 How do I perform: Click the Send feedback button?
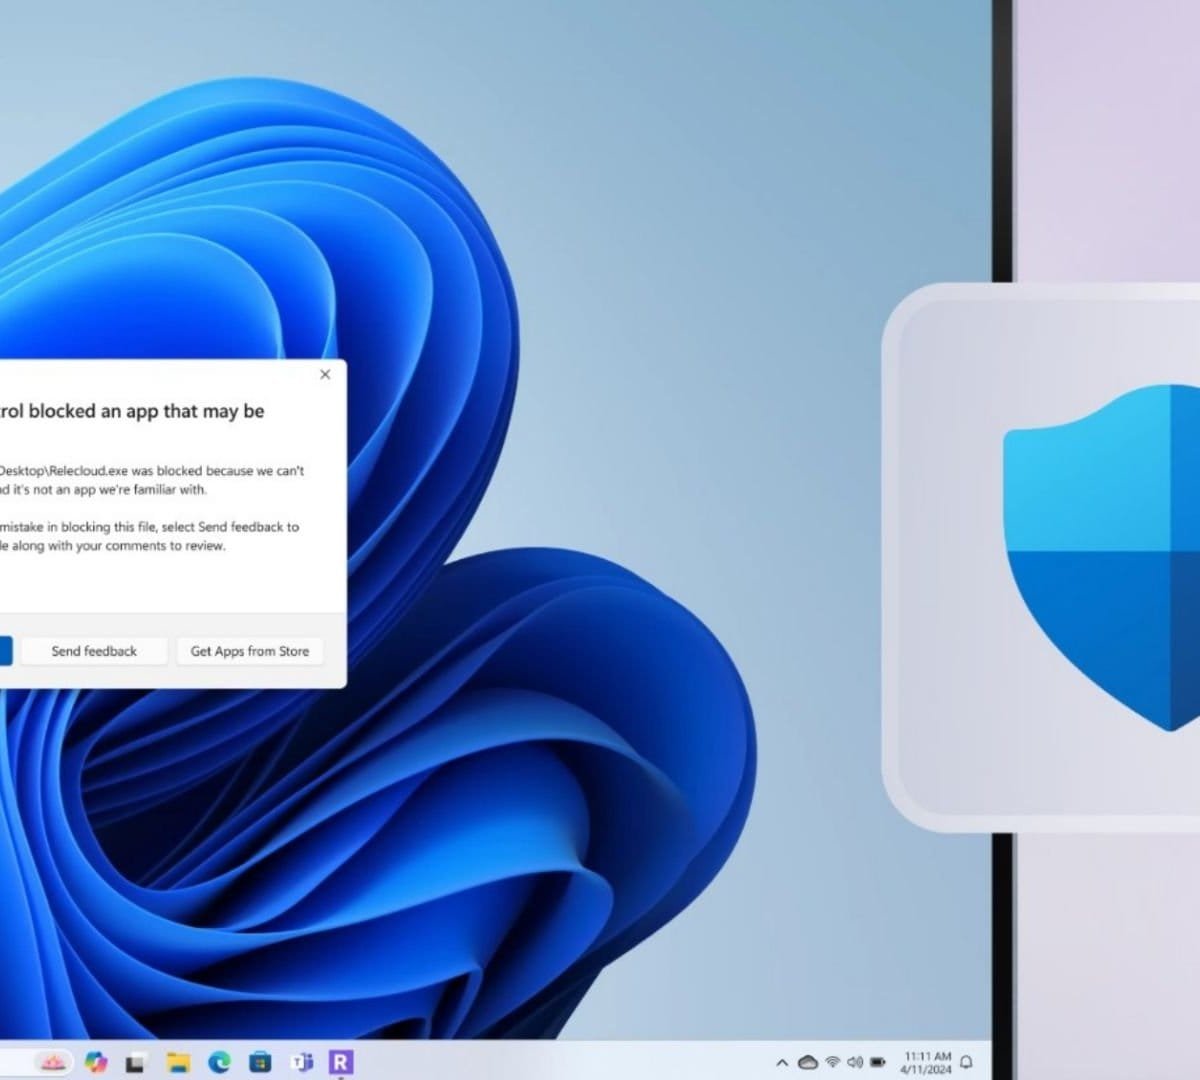click(x=94, y=651)
